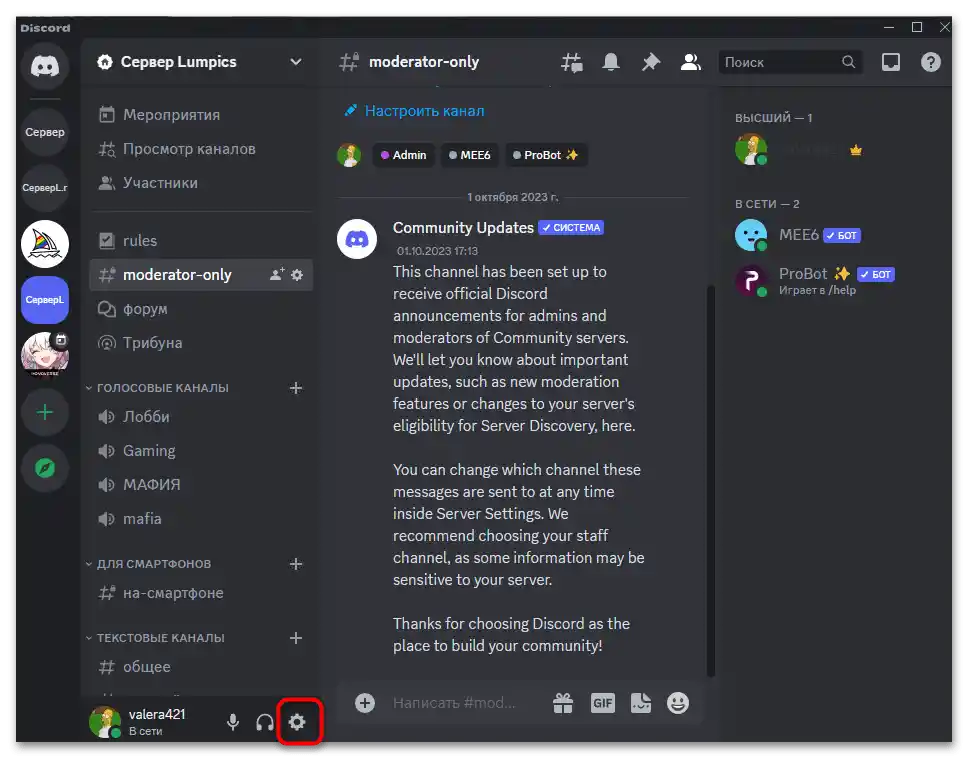Open the GIF picker button
Image resolution: width=968 pixels, height=758 pixels.
click(603, 702)
